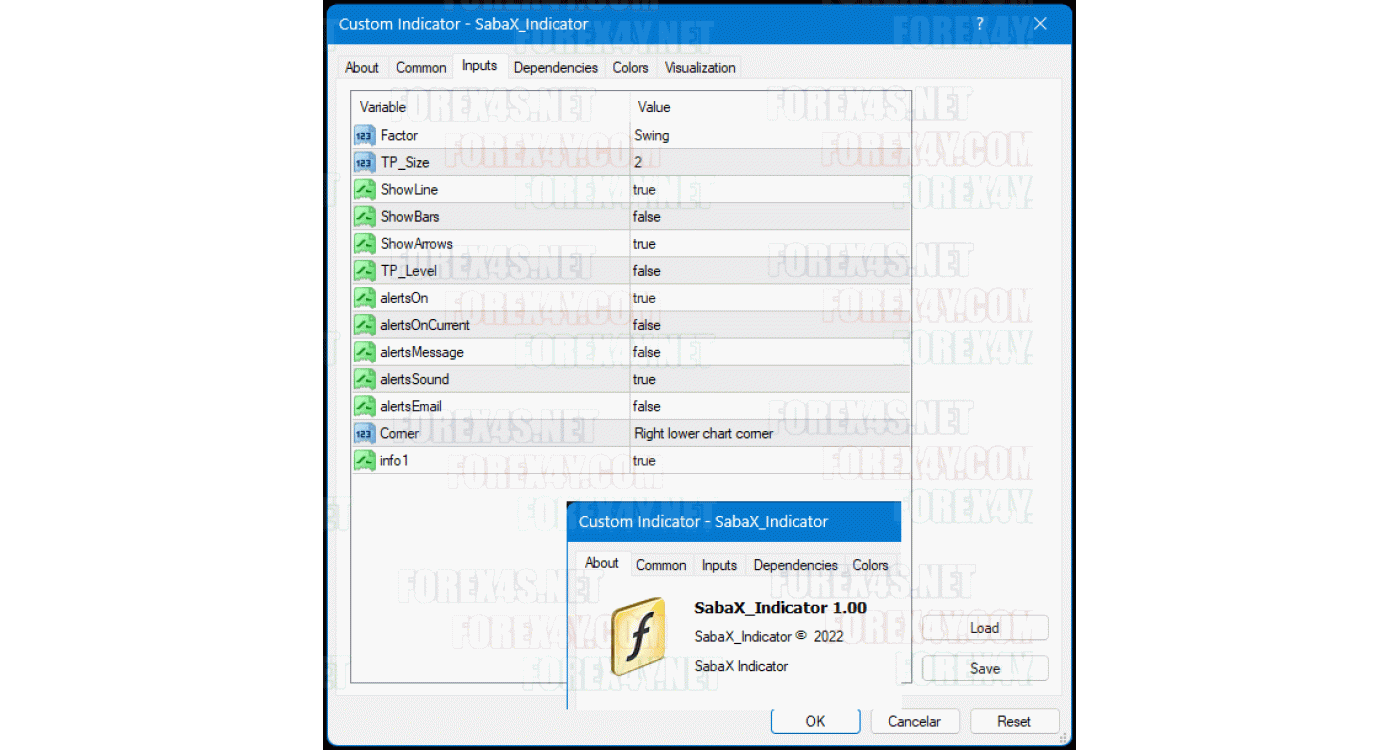This screenshot has height=750, width=1400.
Task: Open help via the question mark icon
Action: [979, 24]
